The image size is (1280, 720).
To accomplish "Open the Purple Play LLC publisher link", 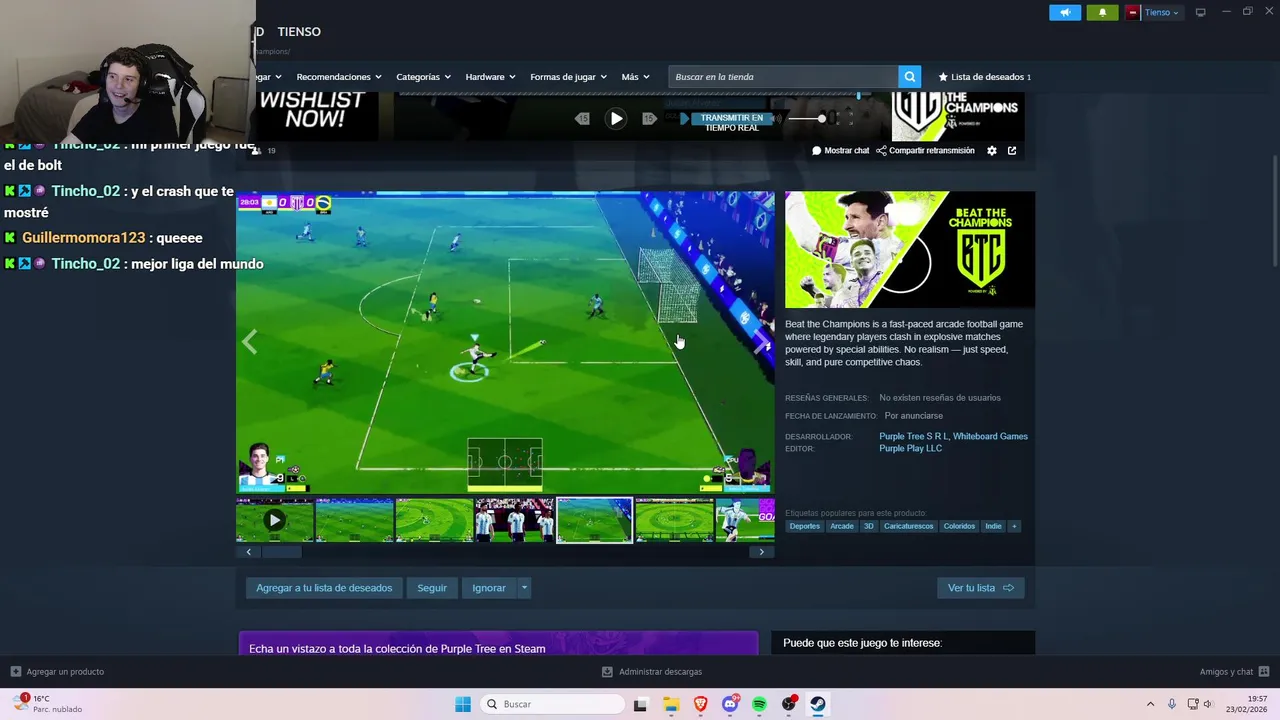I will pos(910,448).
